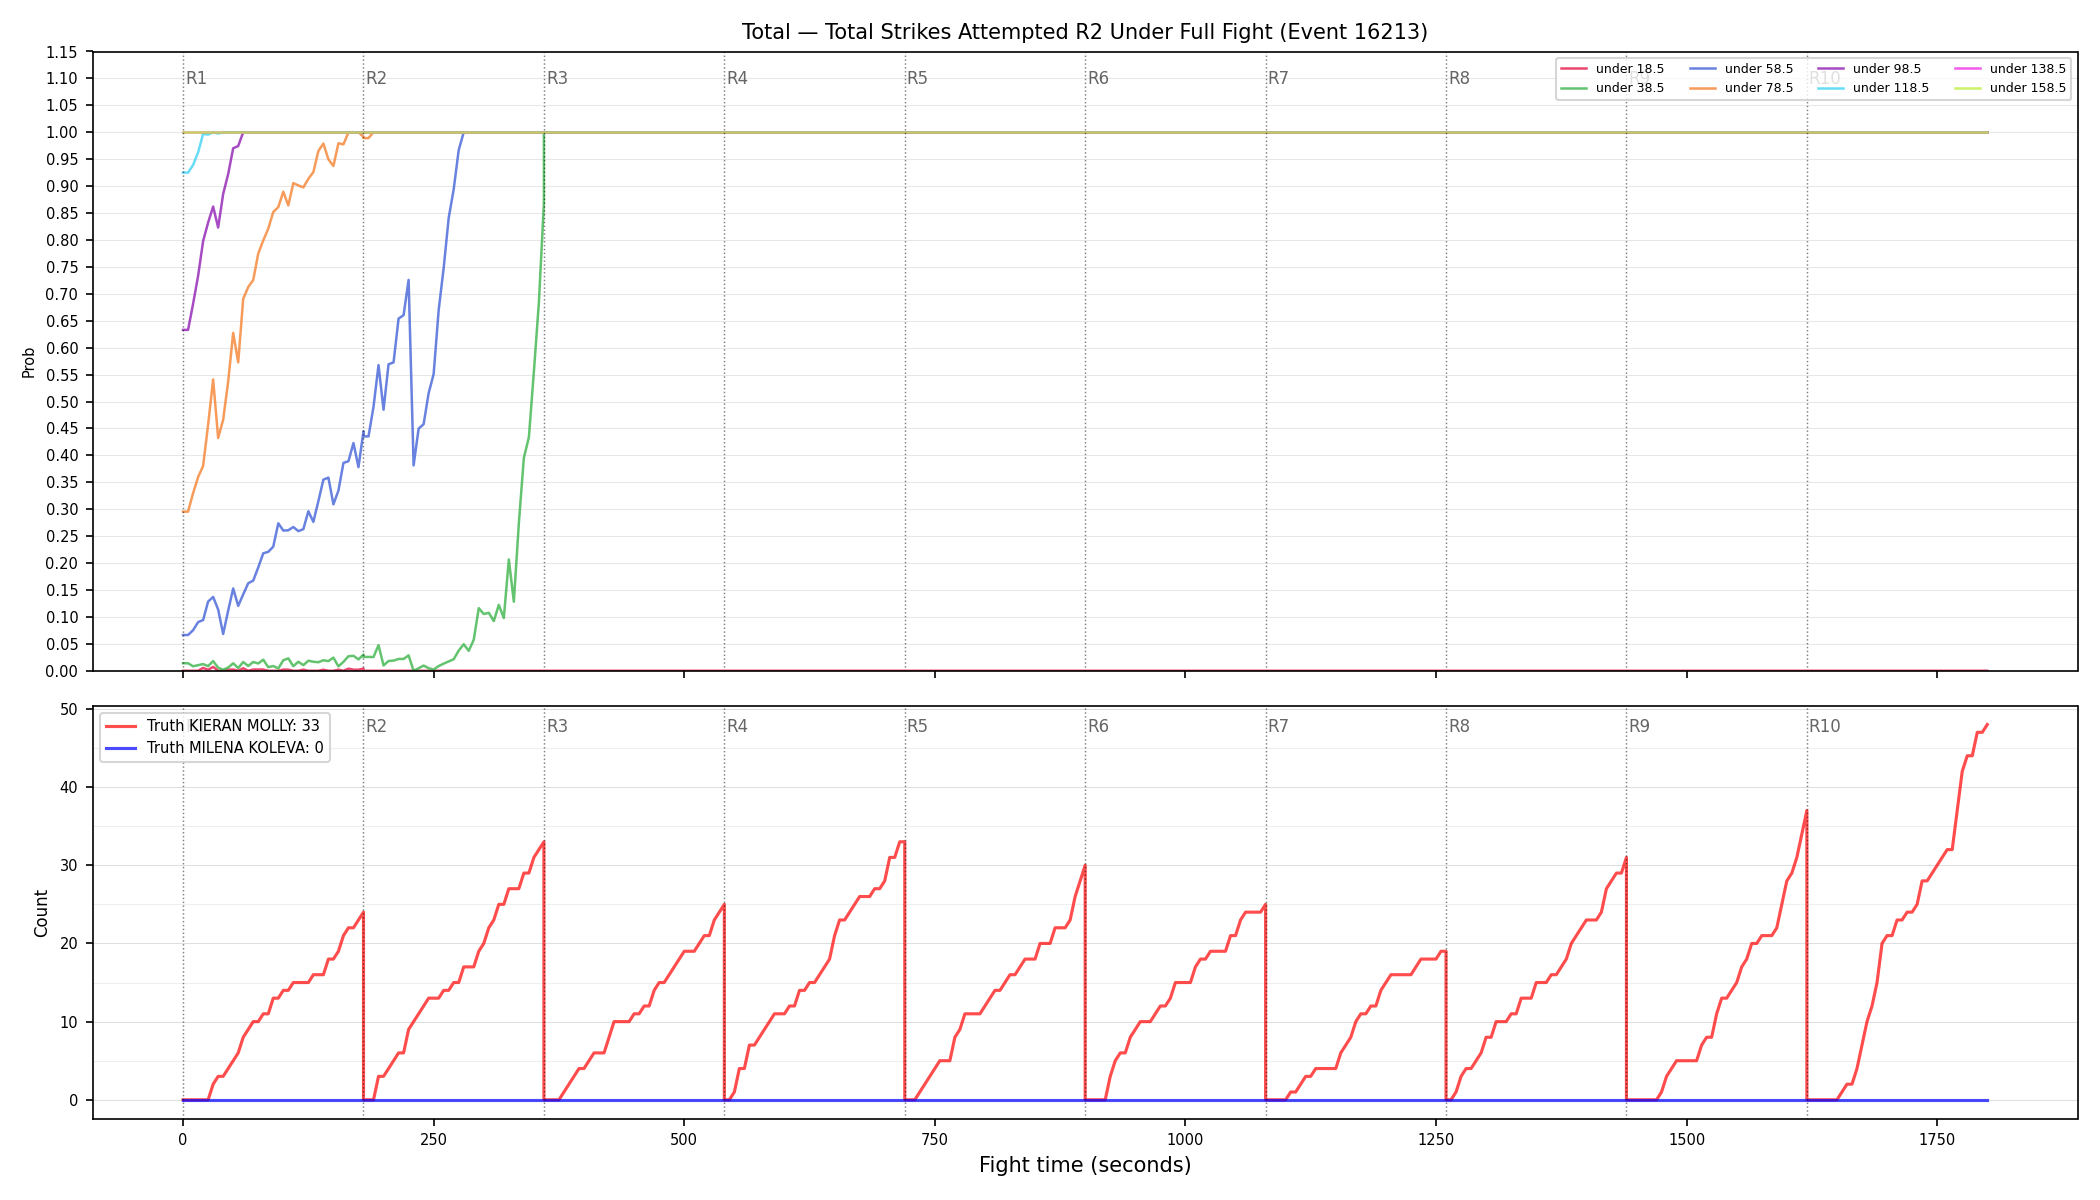The height and width of the screenshot is (1200, 2100).
Task: Click the green line swatch for 'under 38.5'
Action: tap(1574, 88)
